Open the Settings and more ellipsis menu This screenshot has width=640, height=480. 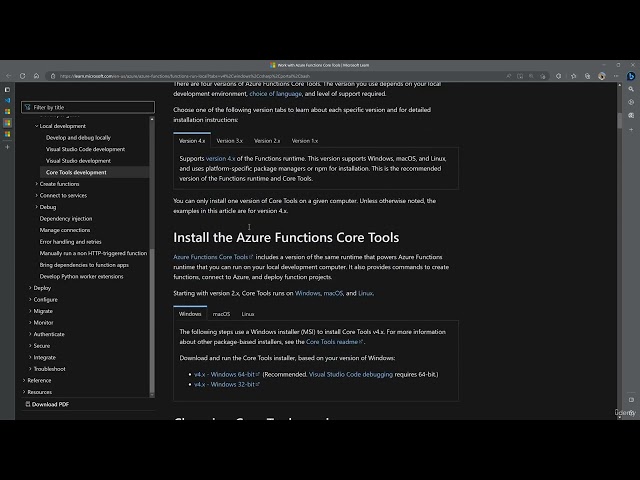tap(616, 76)
